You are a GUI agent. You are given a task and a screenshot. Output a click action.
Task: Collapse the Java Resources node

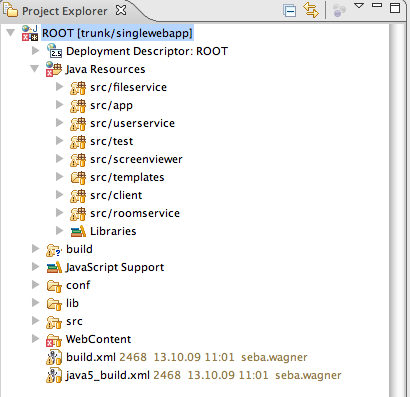[x=35, y=69]
